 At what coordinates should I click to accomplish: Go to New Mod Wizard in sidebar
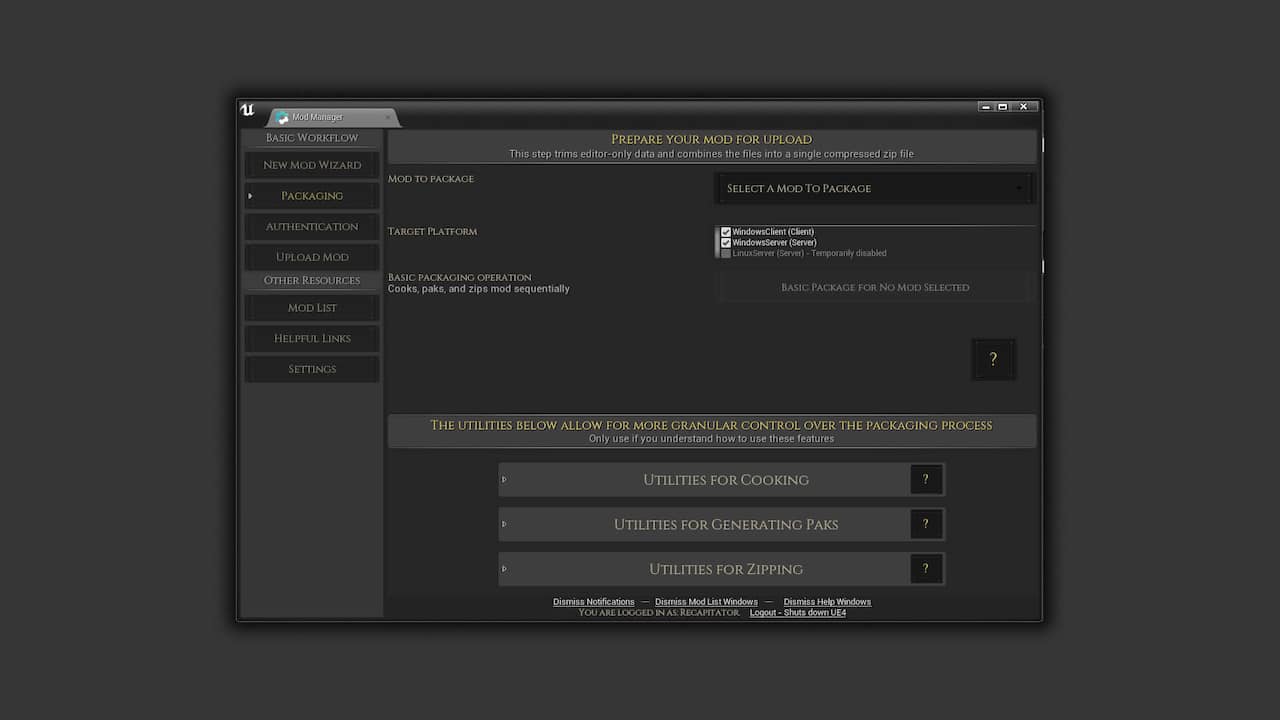312,165
